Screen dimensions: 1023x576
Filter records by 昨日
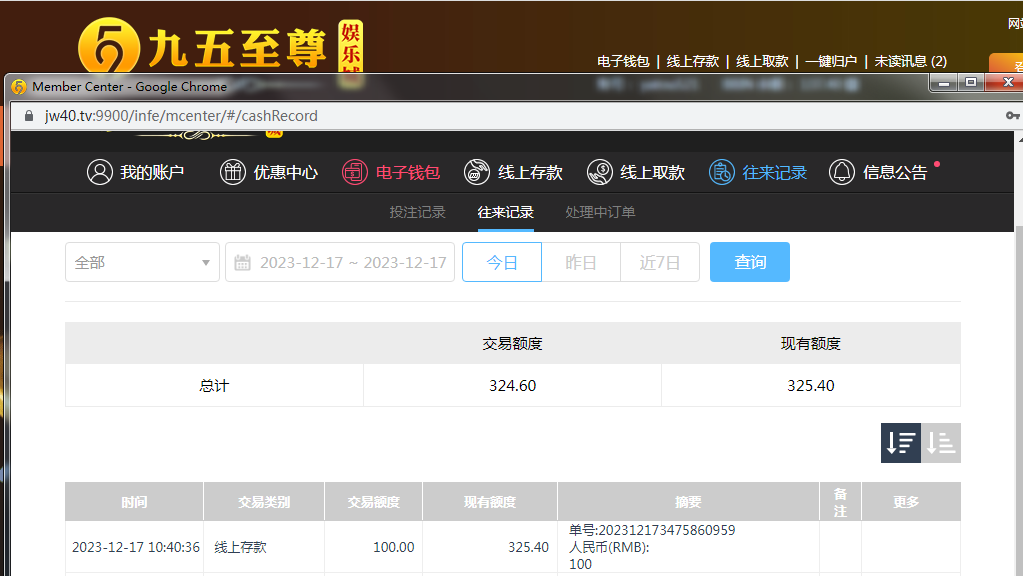coord(581,262)
